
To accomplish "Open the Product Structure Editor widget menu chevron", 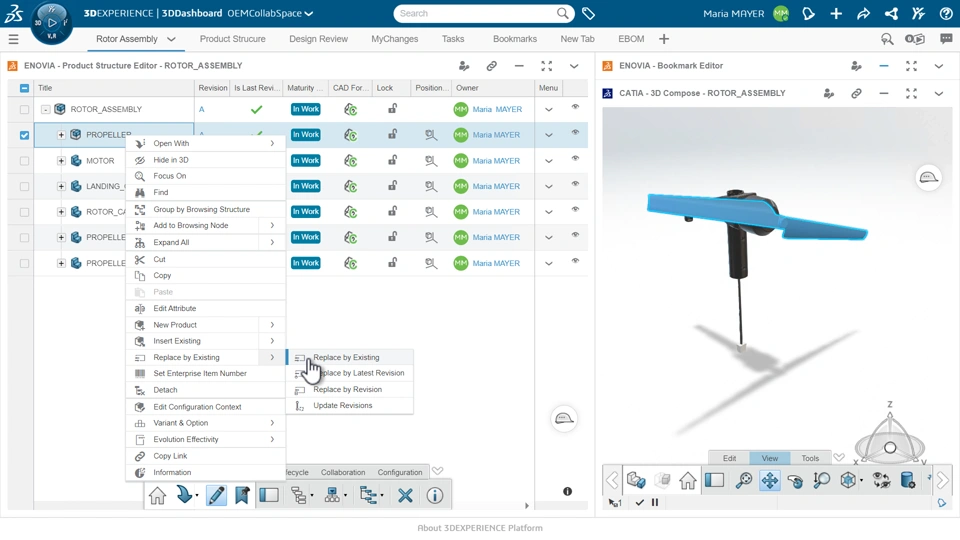I will [x=574, y=66].
